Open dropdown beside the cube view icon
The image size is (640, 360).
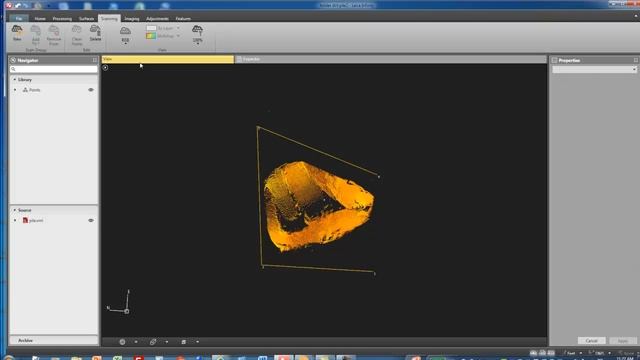coord(167,342)
